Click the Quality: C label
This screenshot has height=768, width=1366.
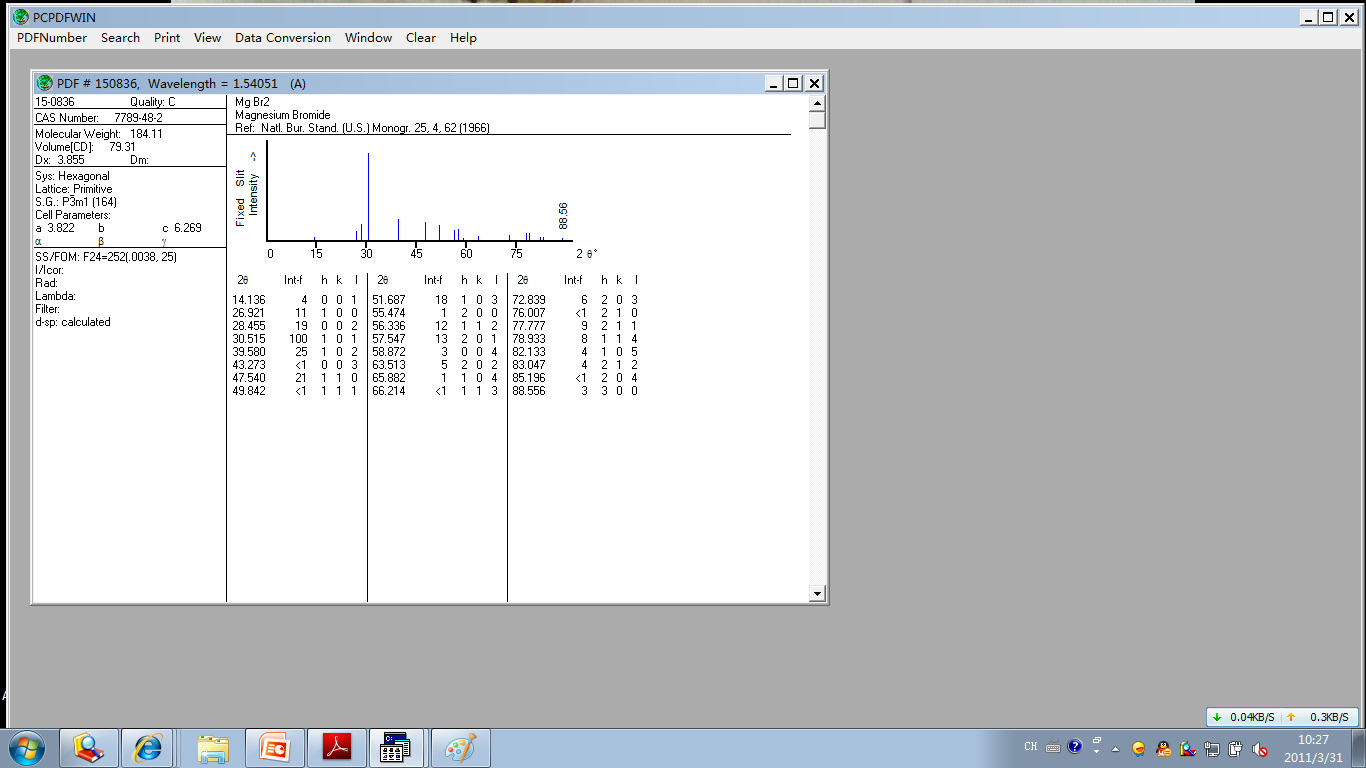coord(153,102)
